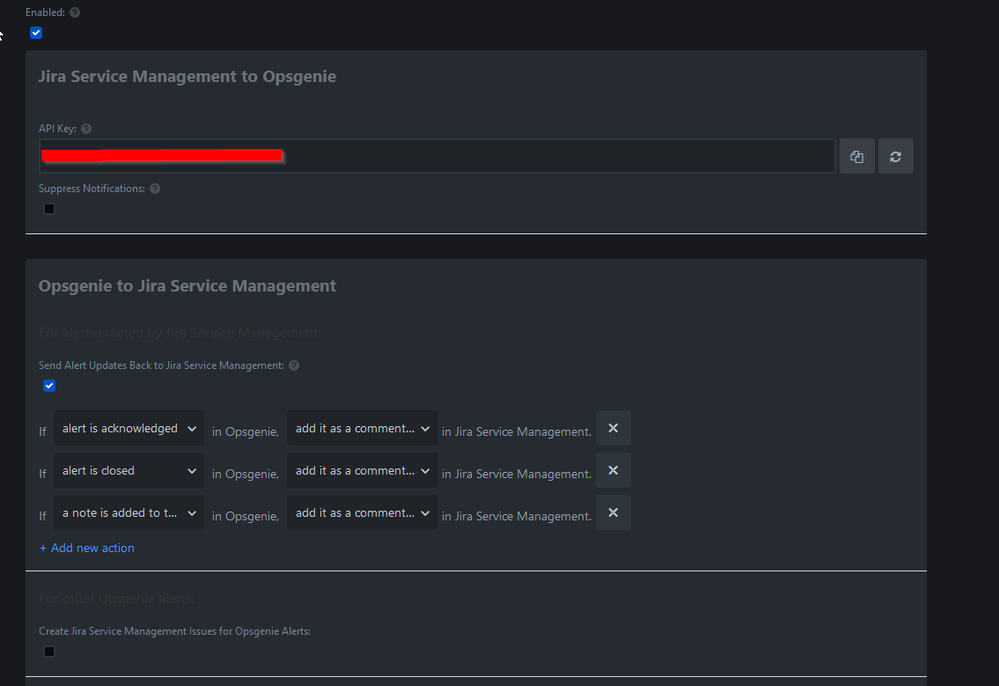Screen dimensions: 999x686
Task: Open help icon next to API Key
Action: (x=86, y=129)
